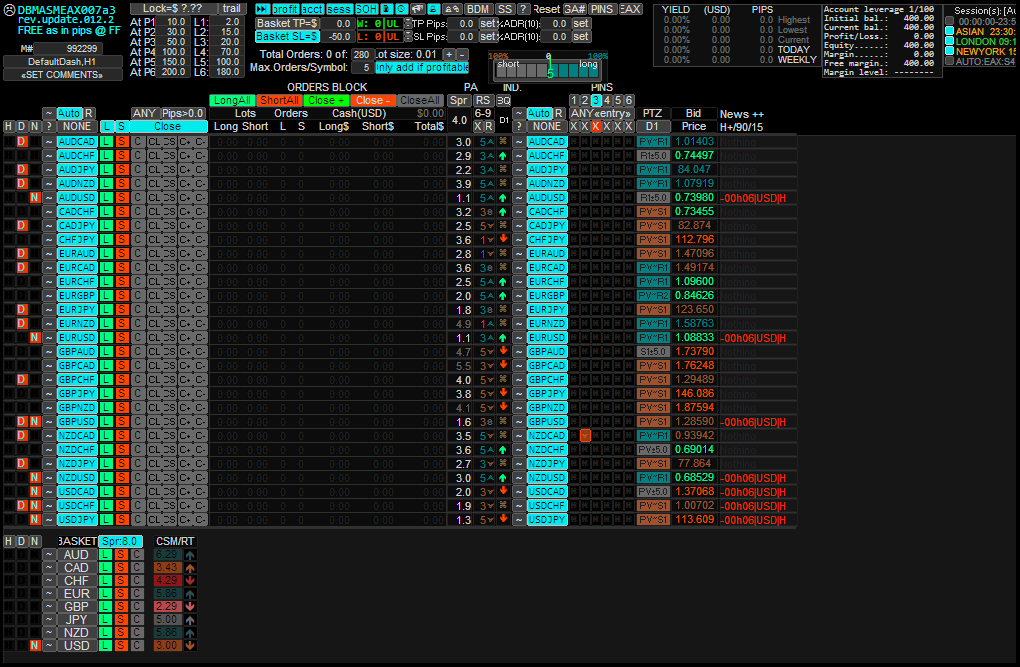The image size is (1020, 667).
Task: Open the BDM menu button
Action: tap(479, 9)
